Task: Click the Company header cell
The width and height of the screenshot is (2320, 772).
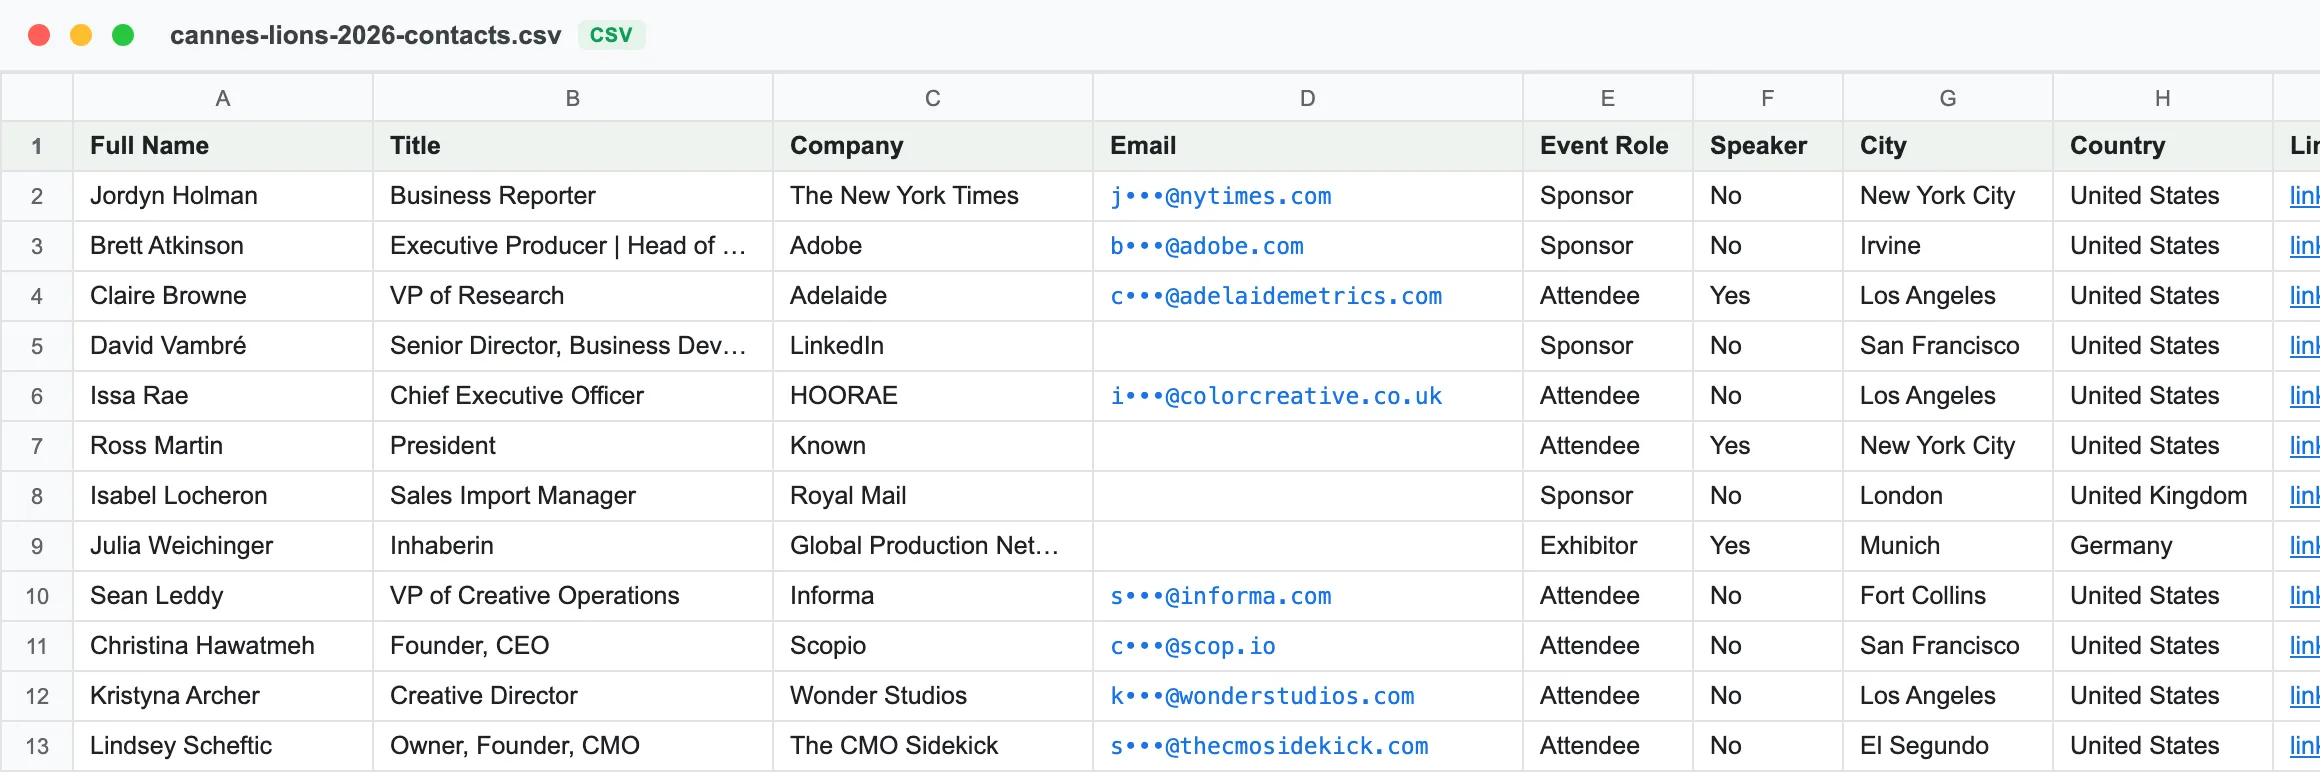Action: 933,146
